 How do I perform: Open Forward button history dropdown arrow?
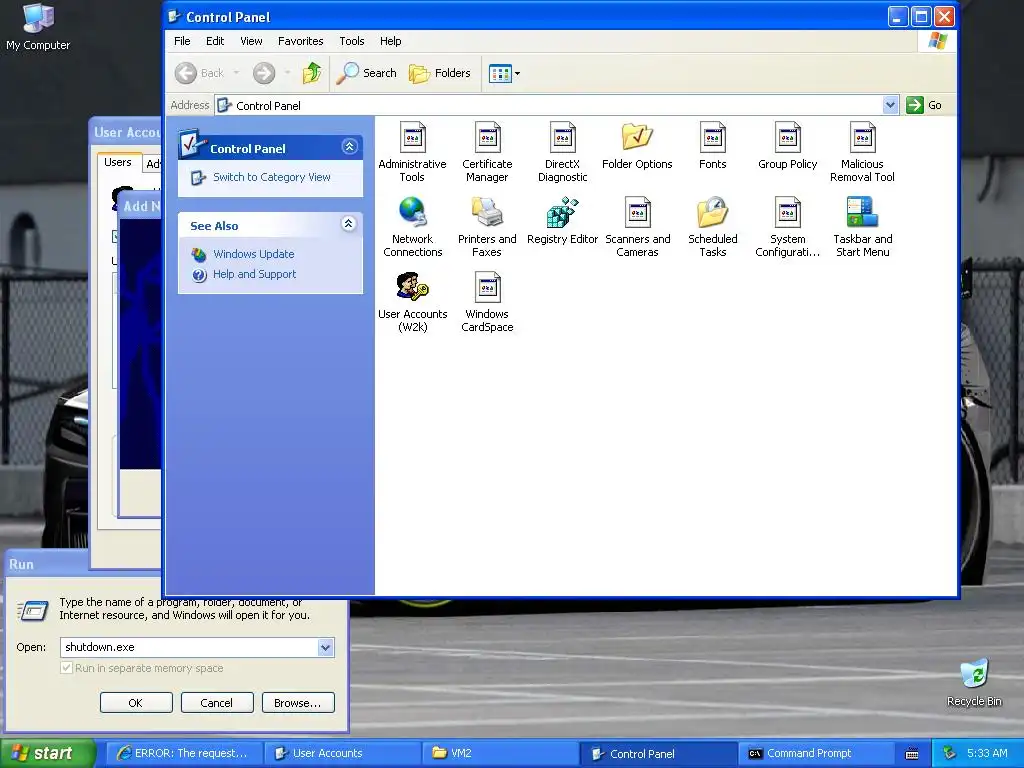(x=287, y=73)
